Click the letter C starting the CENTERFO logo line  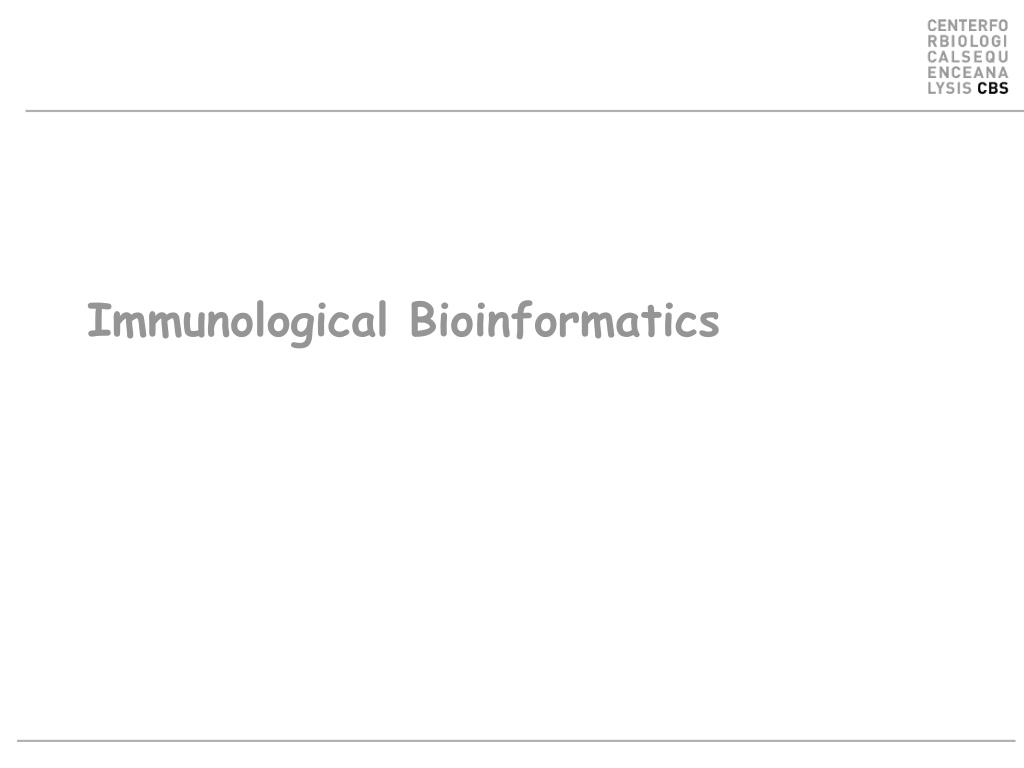(x=932, y=26)
